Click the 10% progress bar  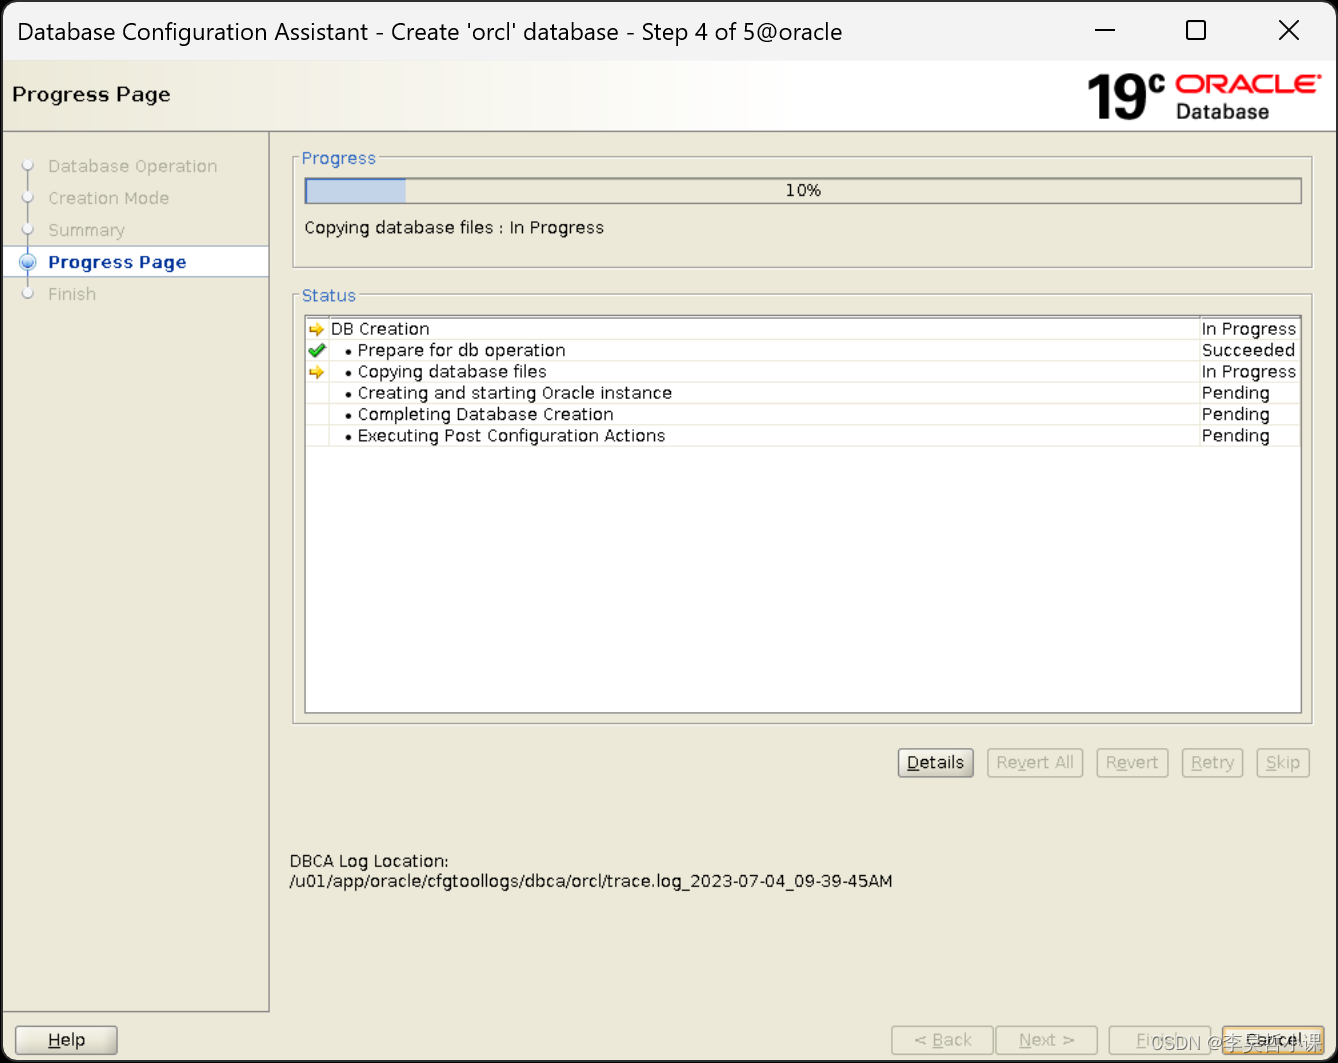803,190
